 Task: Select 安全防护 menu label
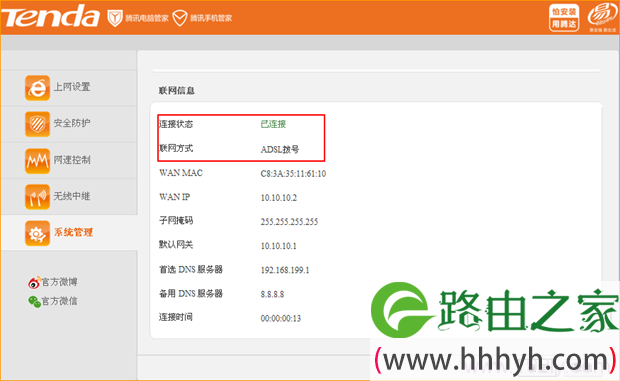click(x=72, y=123)
